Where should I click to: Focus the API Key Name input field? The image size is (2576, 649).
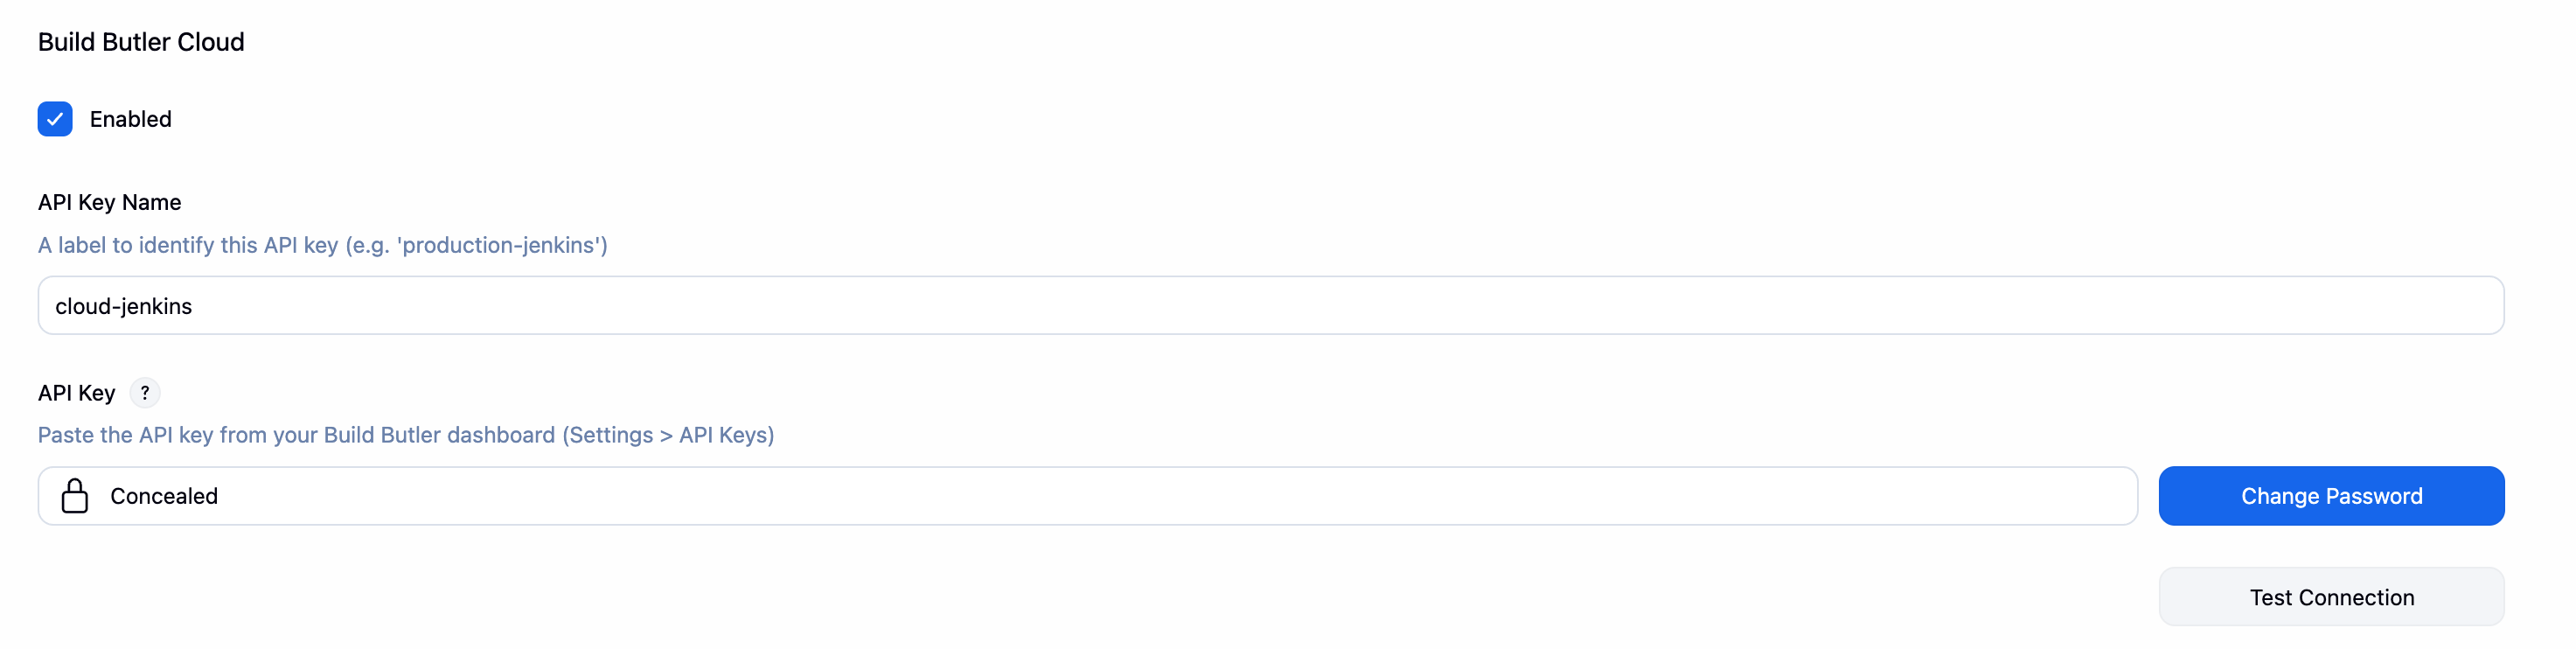coord(1270,306)
